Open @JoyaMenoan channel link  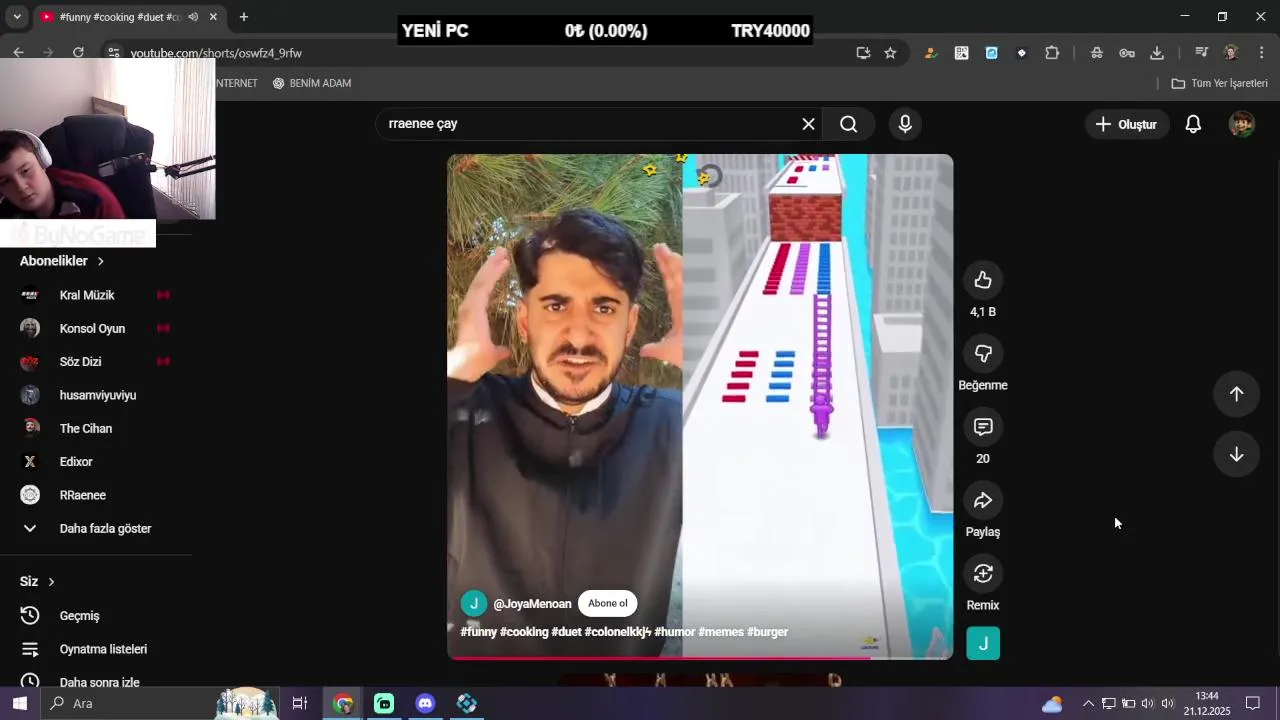(532, 604)
